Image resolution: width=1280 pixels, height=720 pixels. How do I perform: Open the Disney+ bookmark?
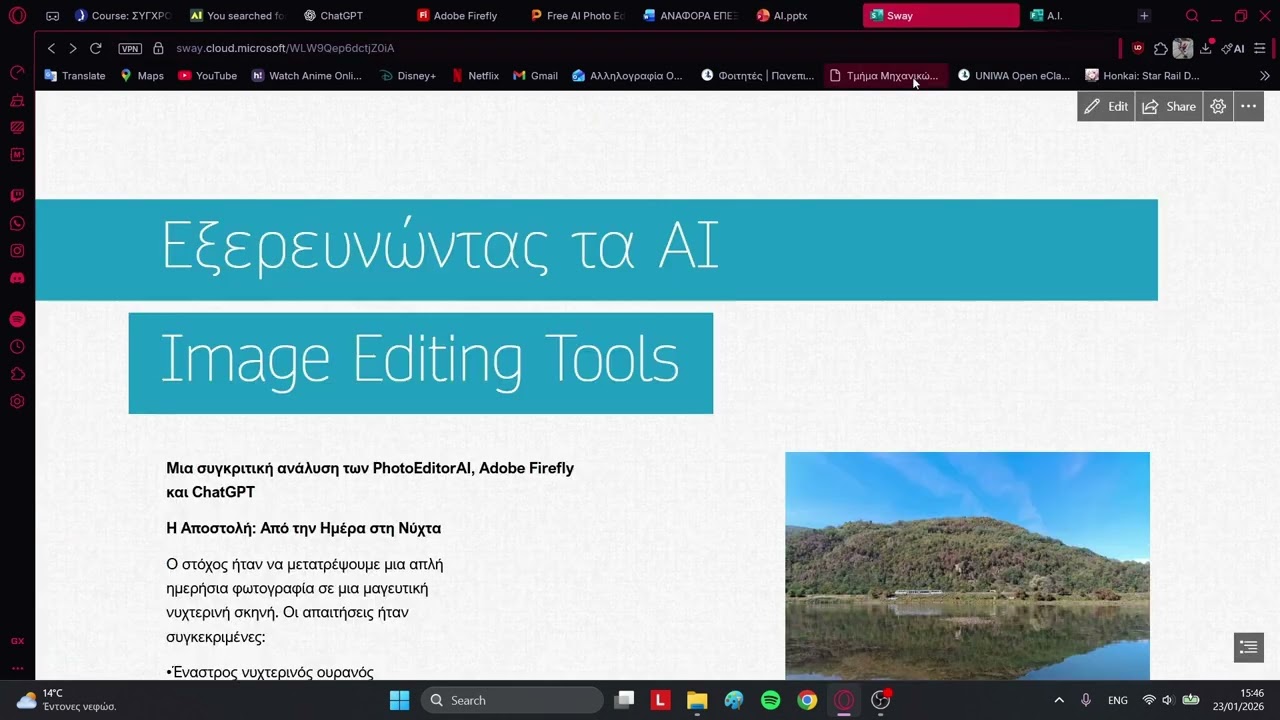click(408, 76)
